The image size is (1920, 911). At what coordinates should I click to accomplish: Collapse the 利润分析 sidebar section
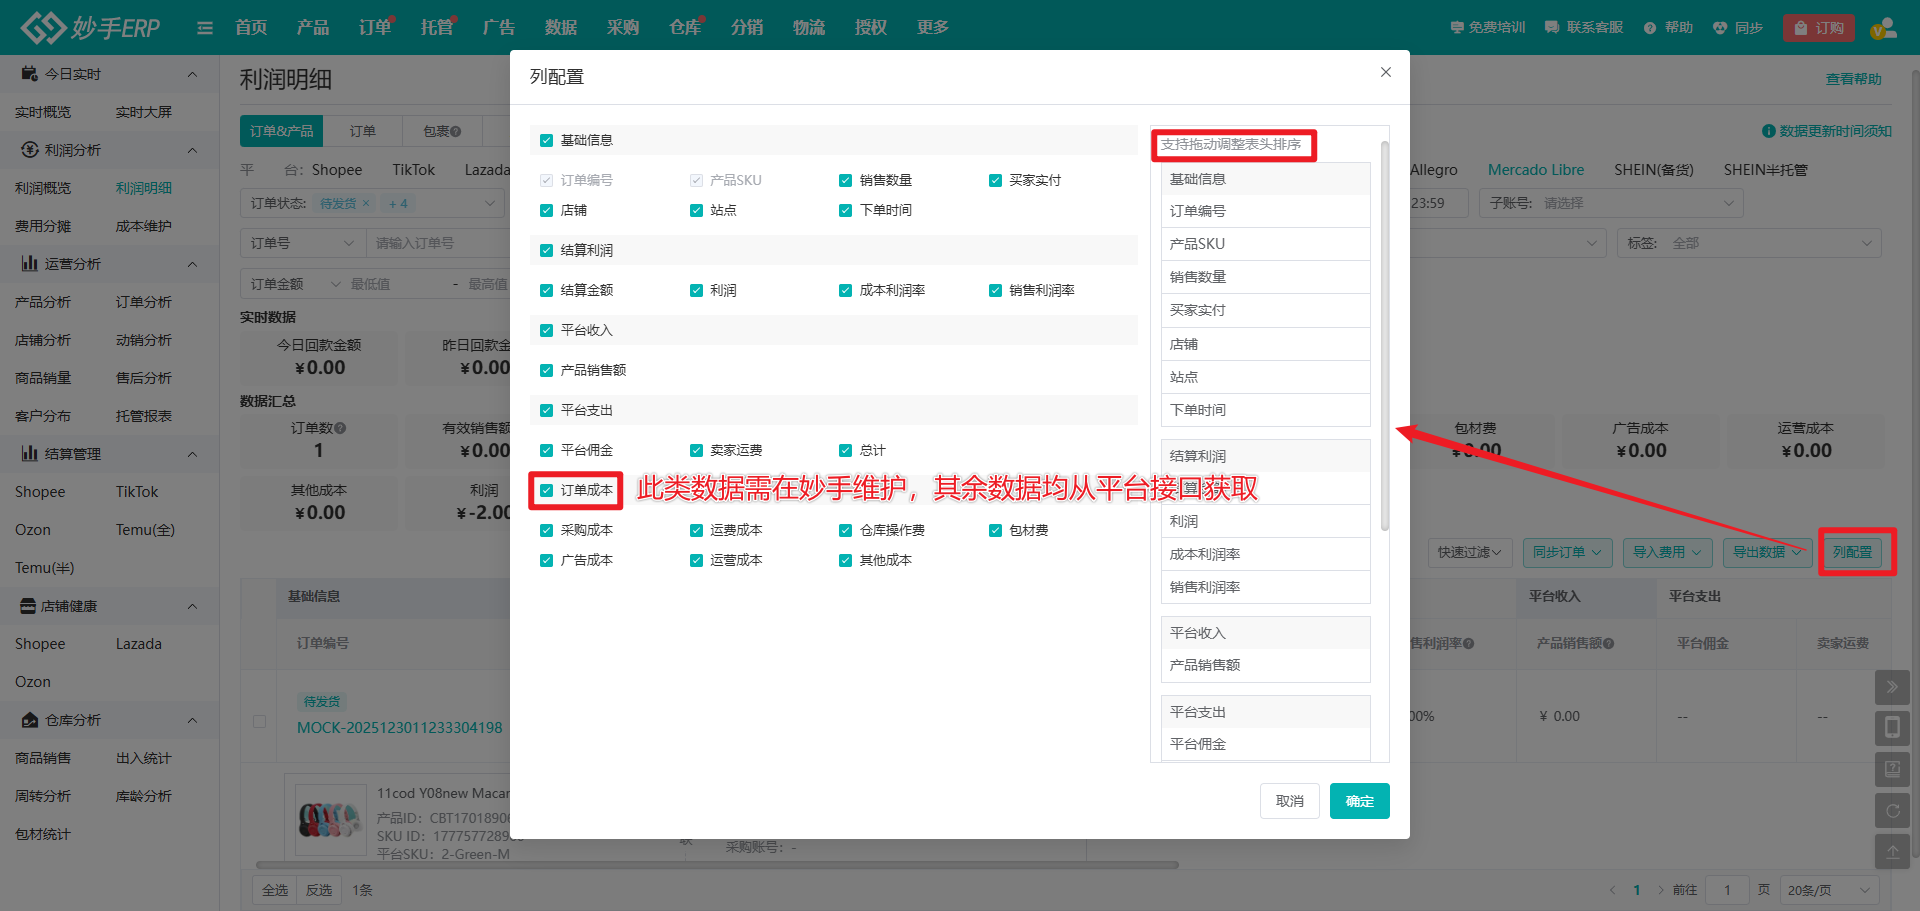click(192, 150)
